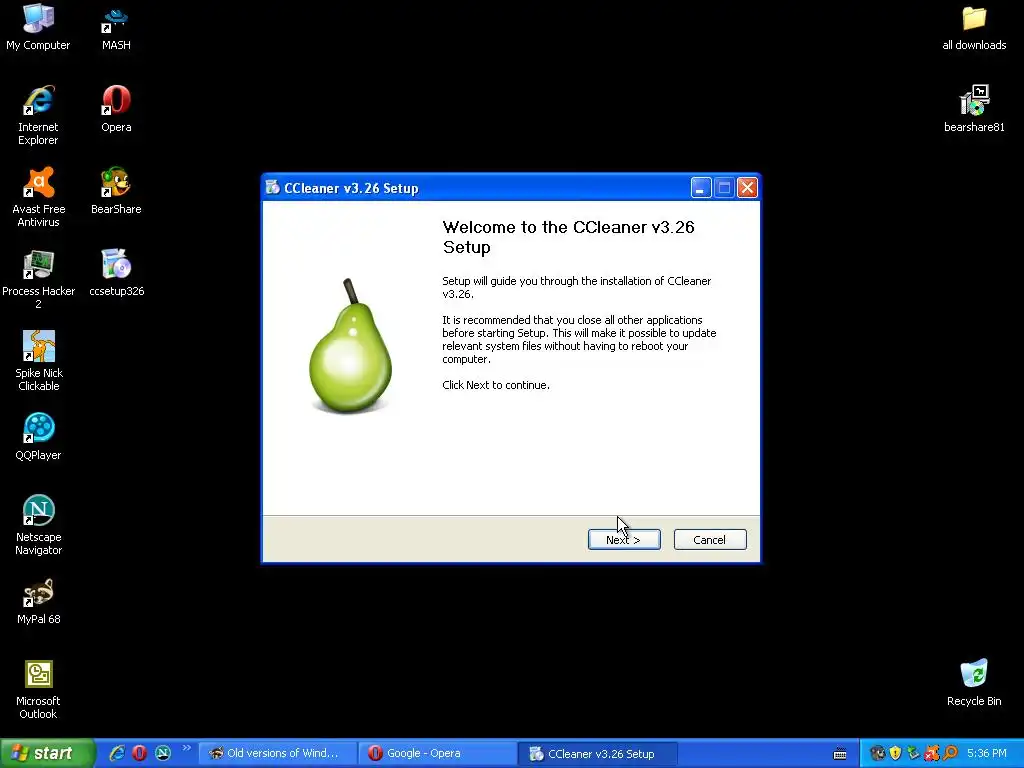Viewport: 1024px width, 768px height.
Task: Click the 5:36 PM system clock
Action: [987, 753]
